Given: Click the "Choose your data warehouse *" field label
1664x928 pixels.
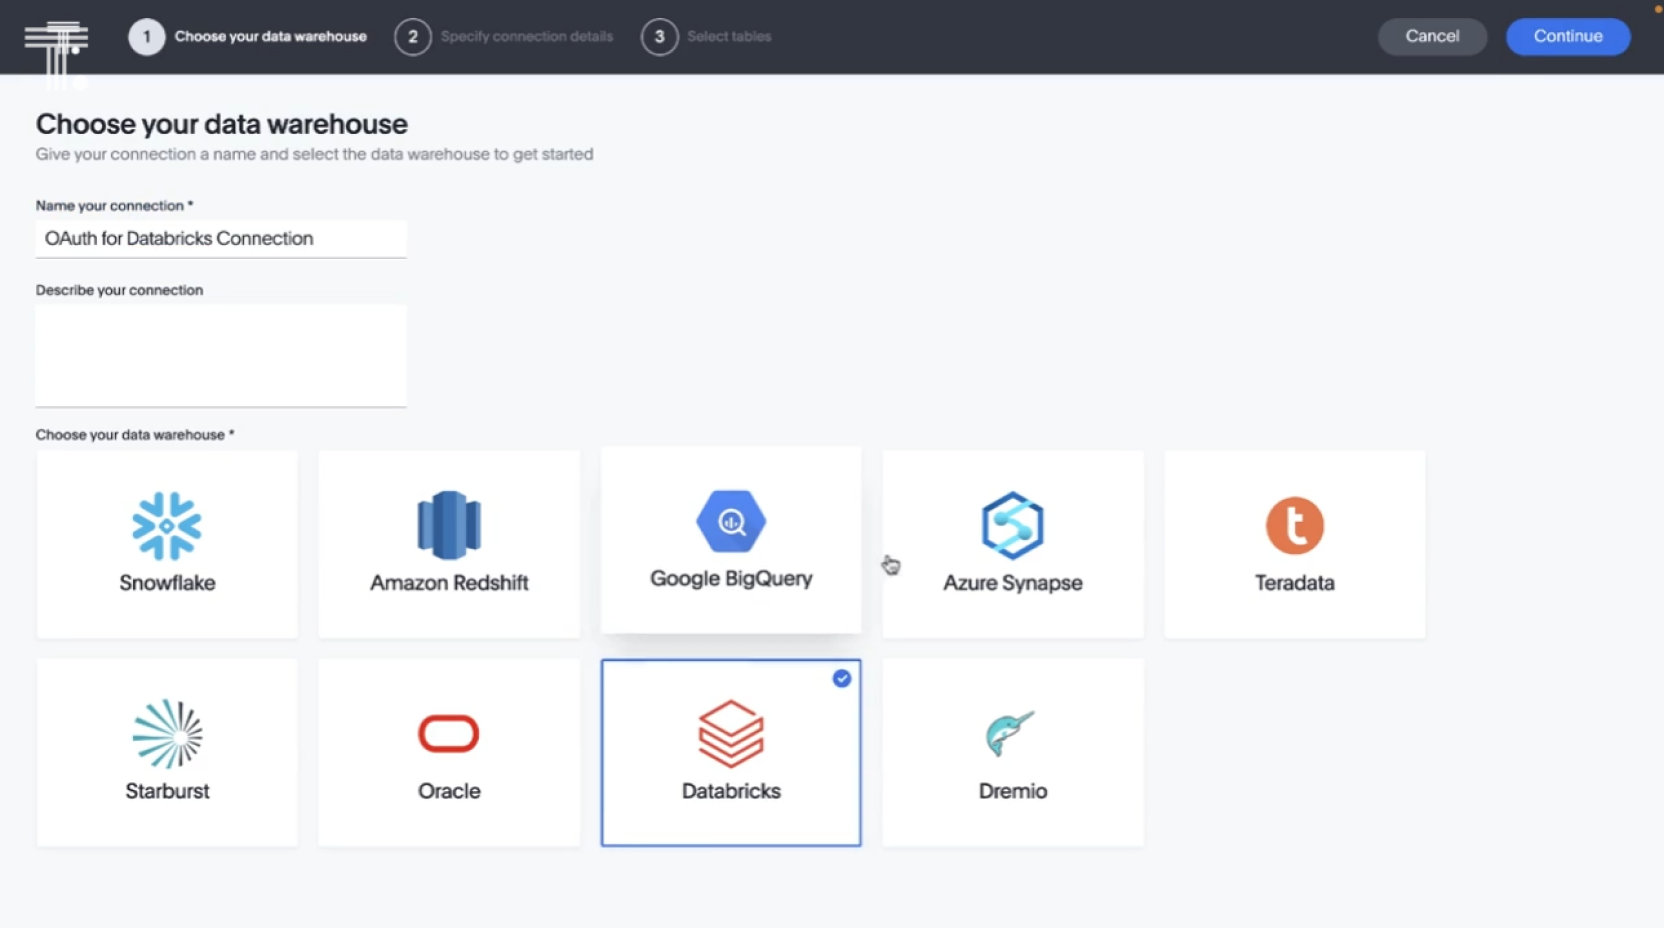Looking at the screenshot, I should [135, 435].
